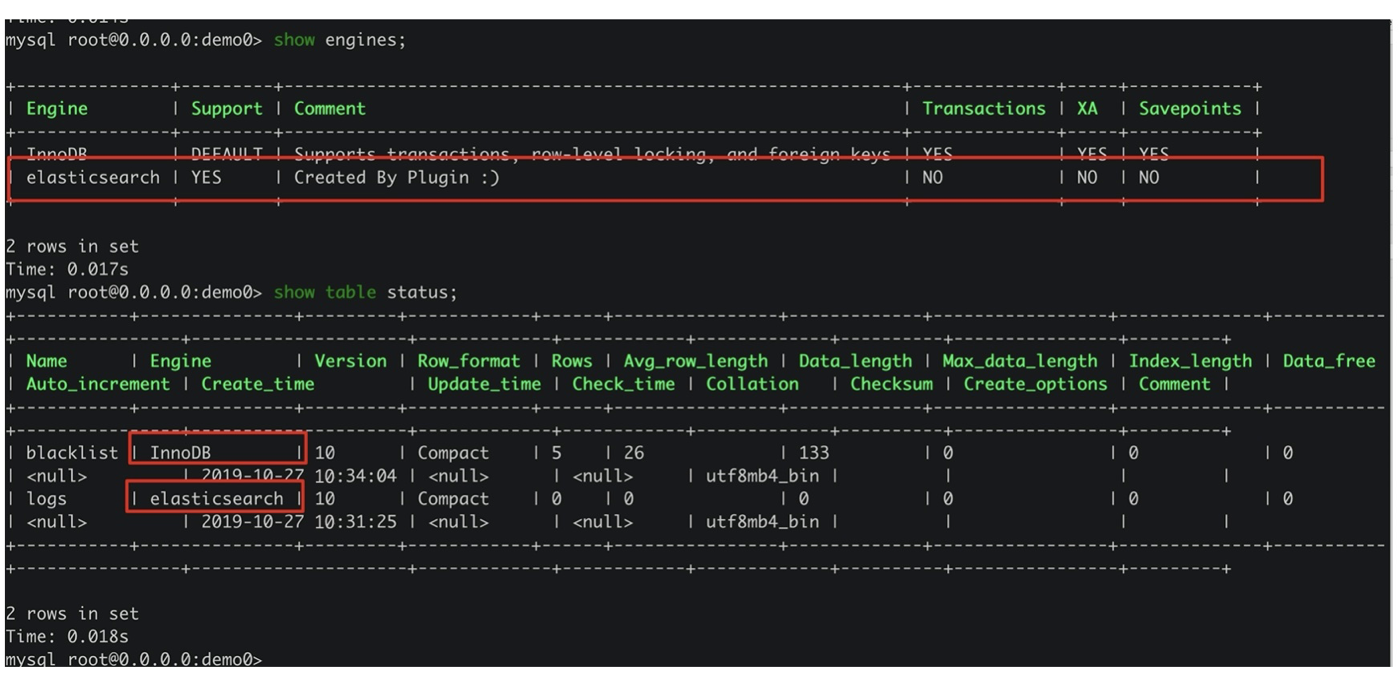
Task: Select the "Index_length" column header
Action: click(x=1190, y=361)
